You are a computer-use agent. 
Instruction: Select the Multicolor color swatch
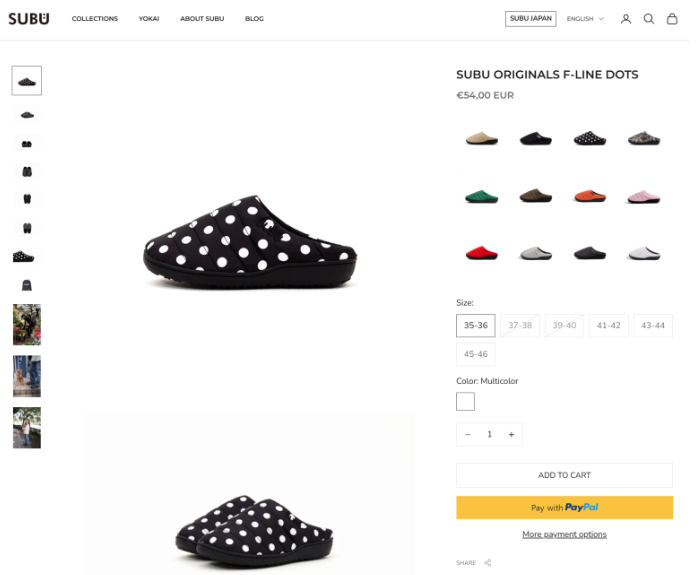pos(465,402)
